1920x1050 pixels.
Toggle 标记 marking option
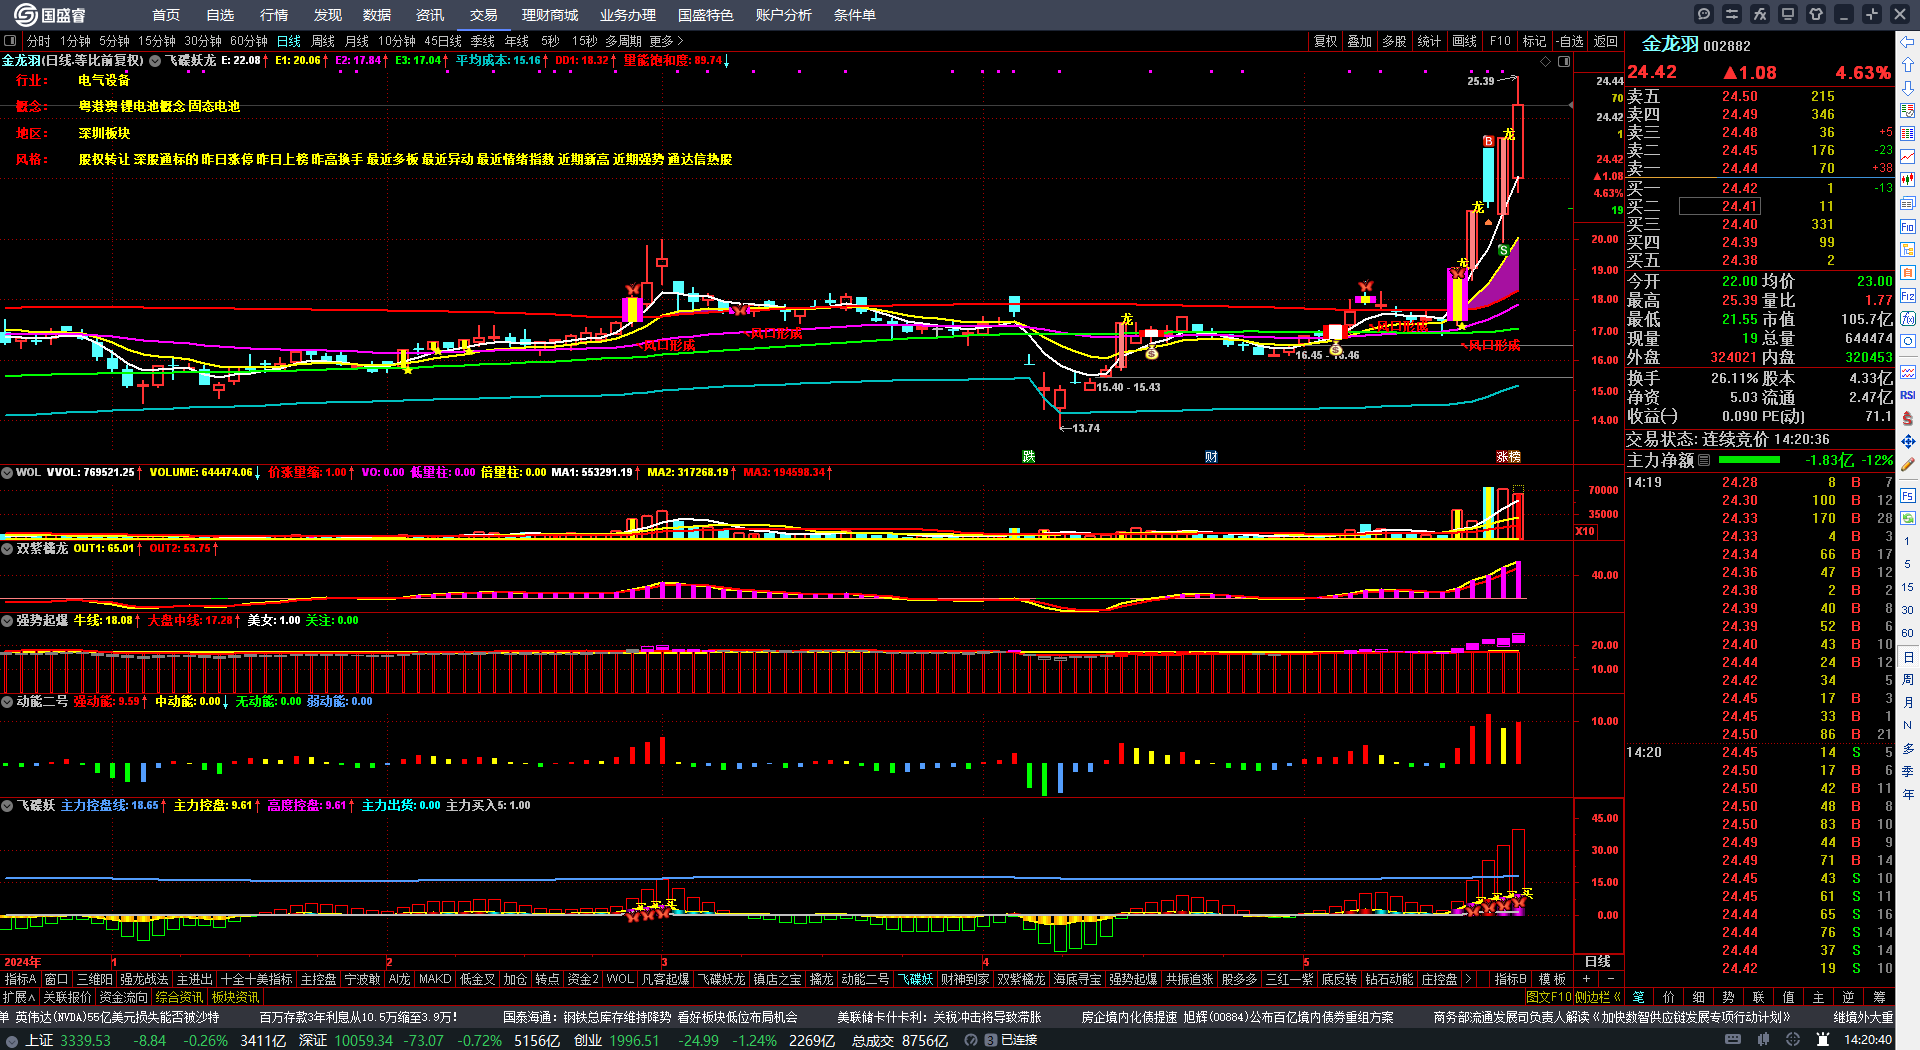click(1534, 41)
